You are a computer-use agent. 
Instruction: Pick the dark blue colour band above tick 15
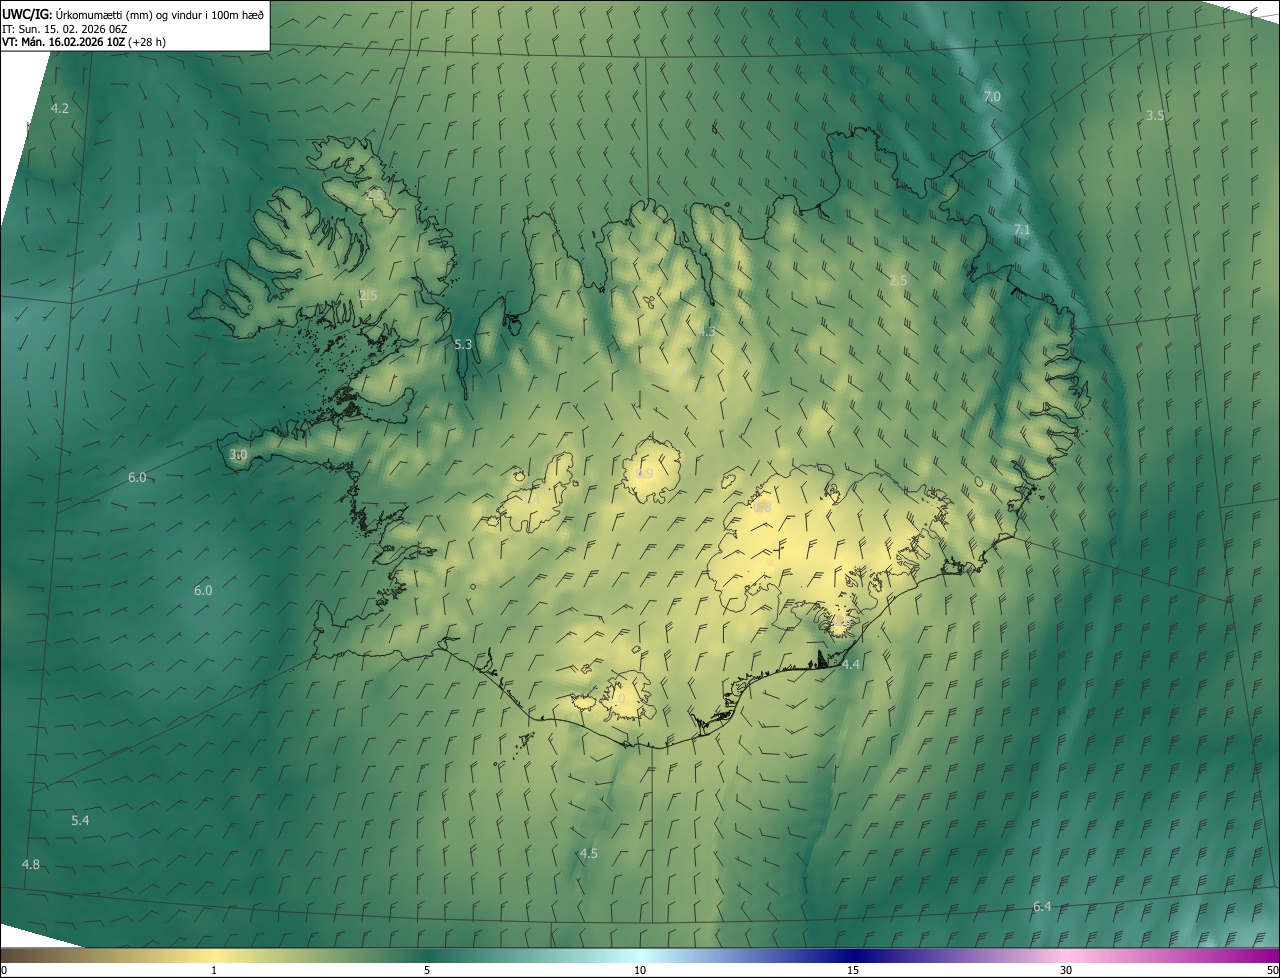(x=853, y=956)
